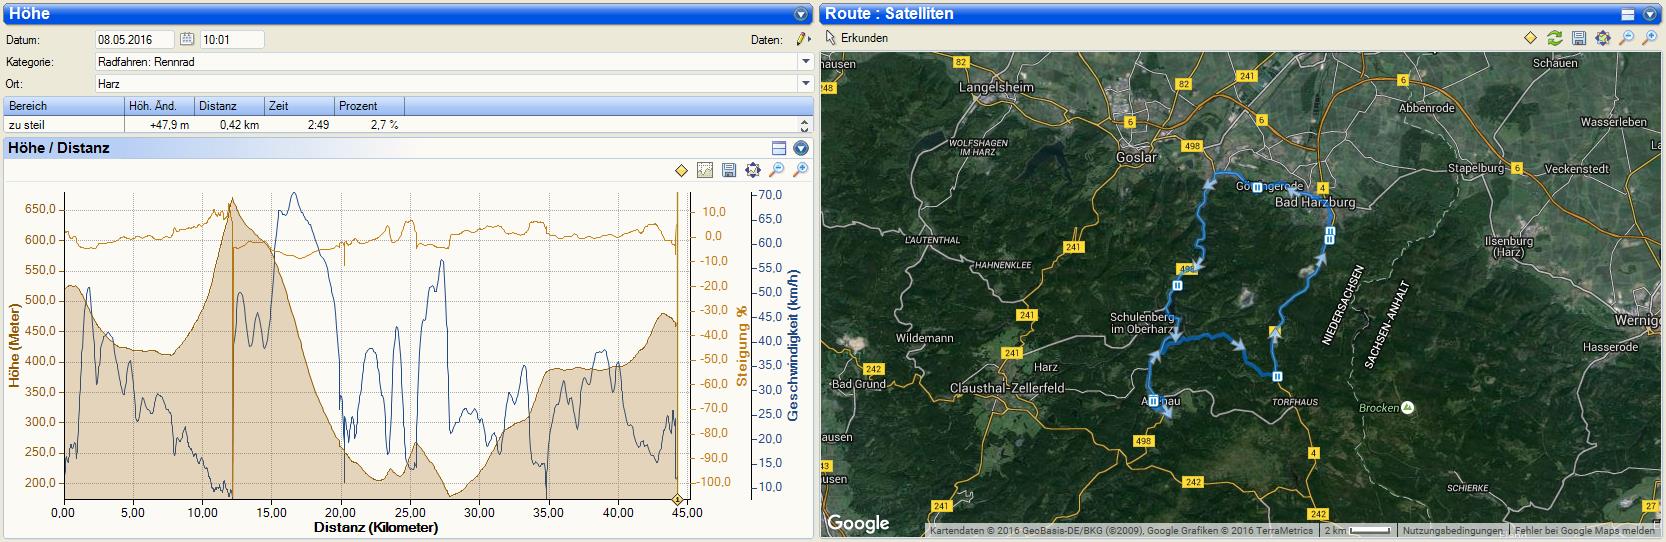Open the Ort dropdown list
Screen dimensions: 1666x542
(805, 85)
